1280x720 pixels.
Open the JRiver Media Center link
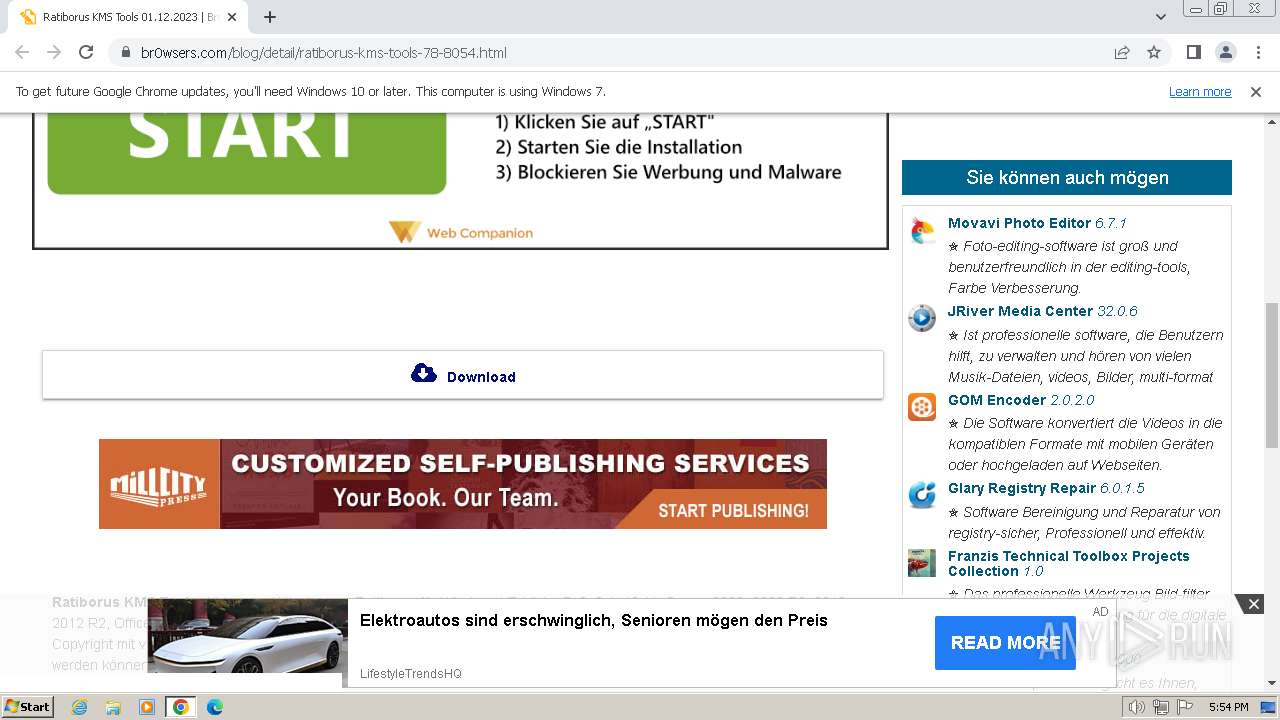(1020, 311)
